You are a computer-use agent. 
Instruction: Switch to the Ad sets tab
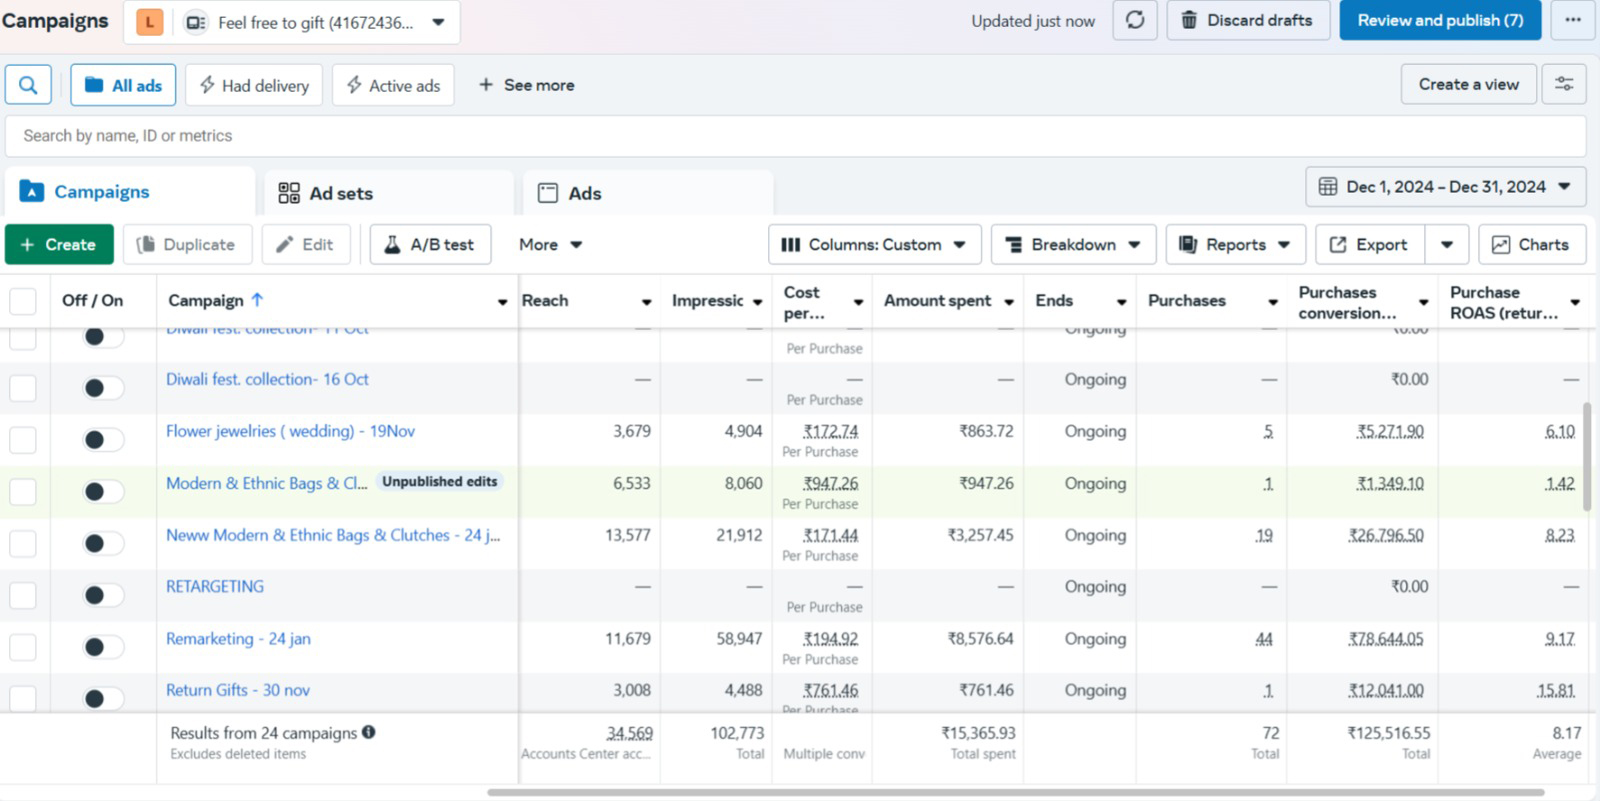[340, 193]
